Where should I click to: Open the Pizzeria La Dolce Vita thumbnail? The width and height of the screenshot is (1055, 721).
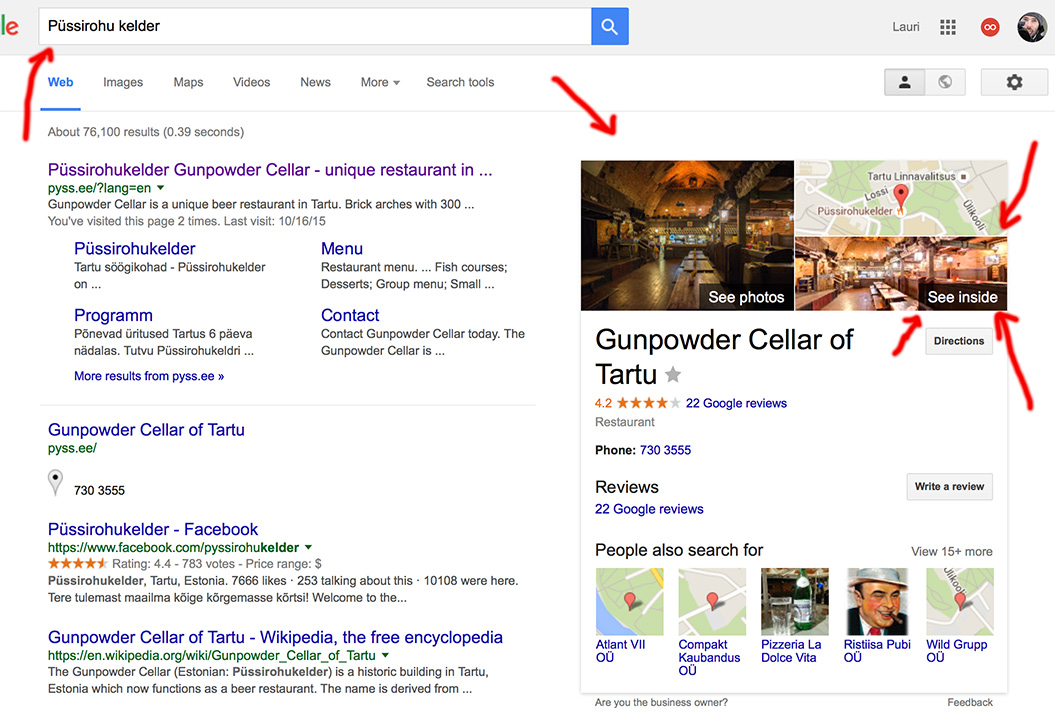point(795,601)
